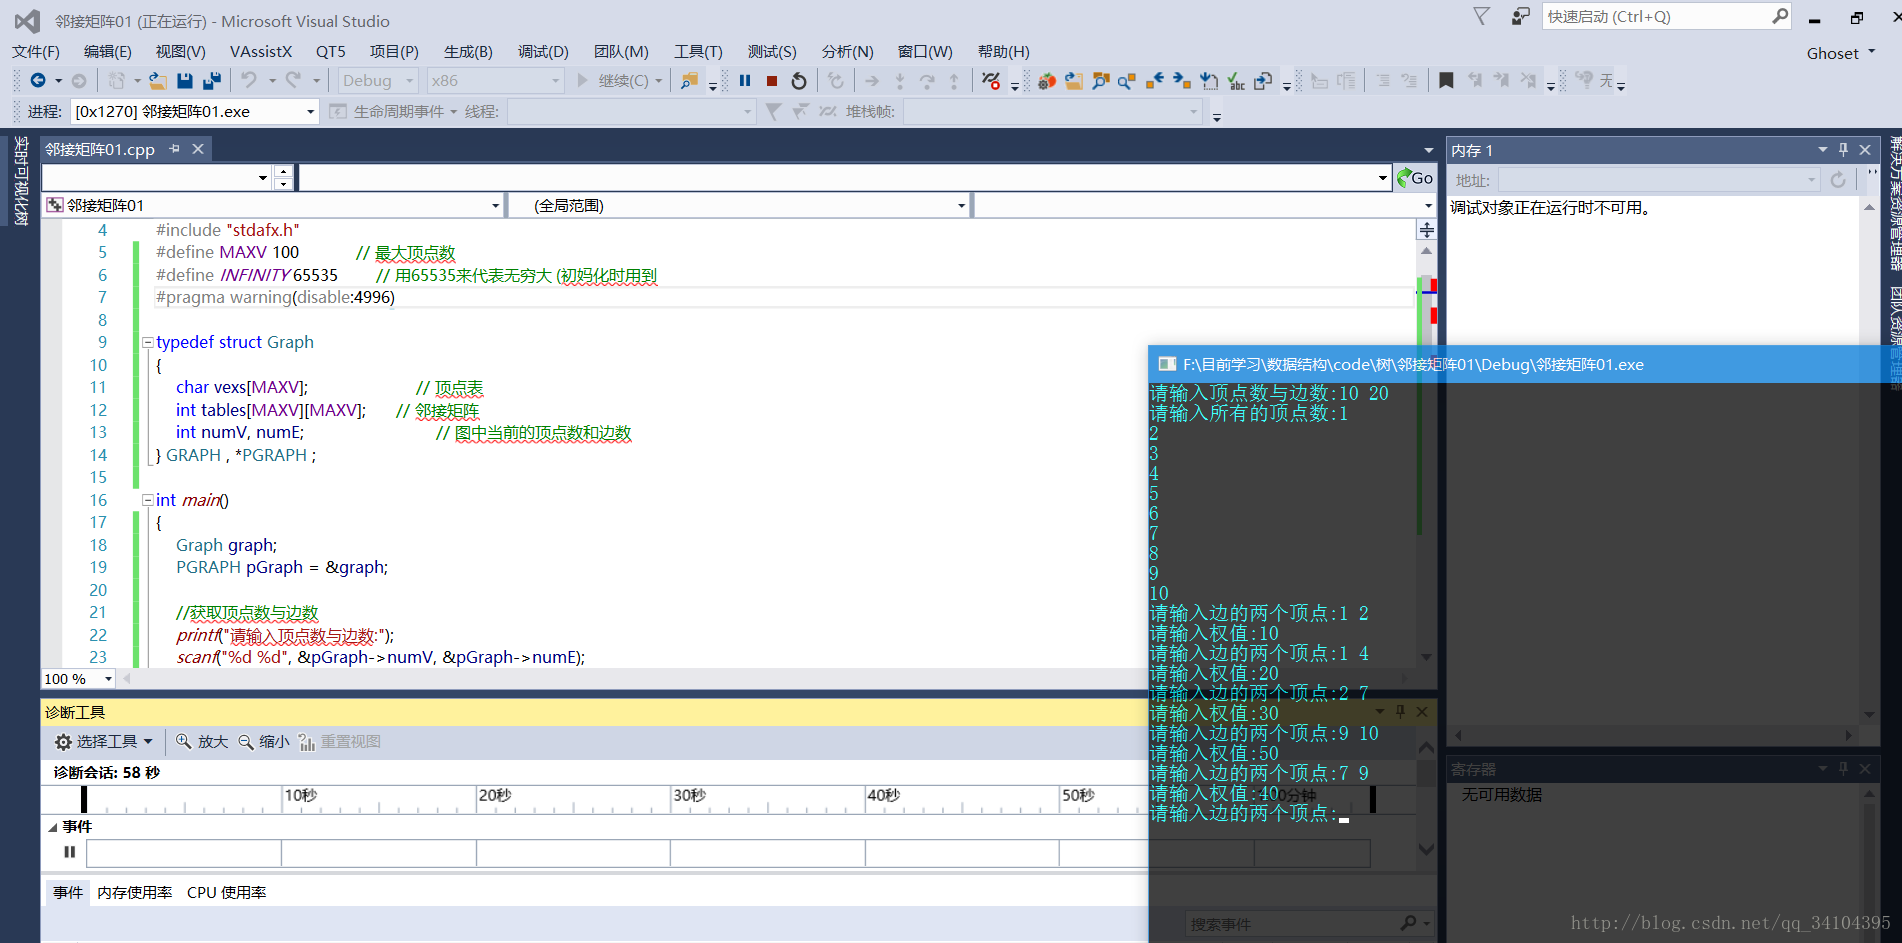This screenshot has height=943, width=1902.
Task: Click the Undo arrow icon
Action: [x=249, y=80]
